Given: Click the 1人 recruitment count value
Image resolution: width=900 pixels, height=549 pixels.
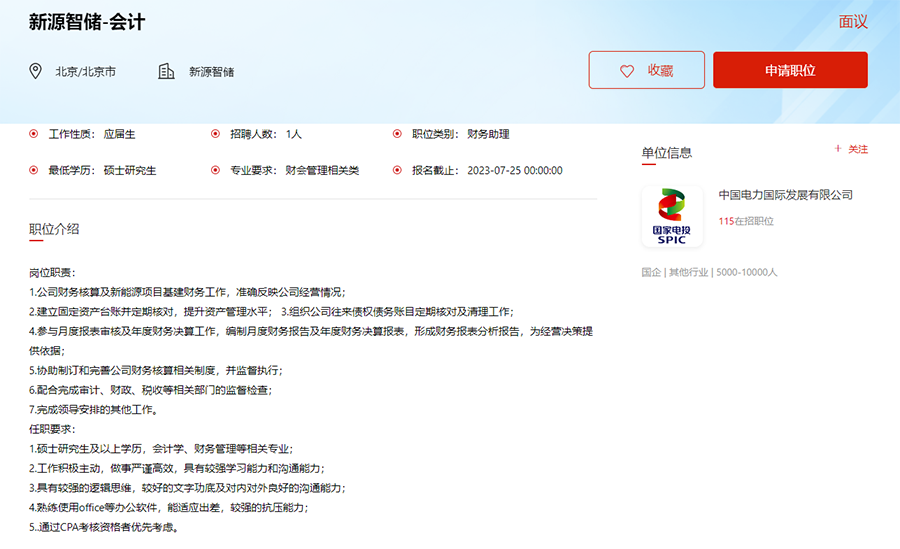Looking at the screenshot, I should [x=293, y=134].
